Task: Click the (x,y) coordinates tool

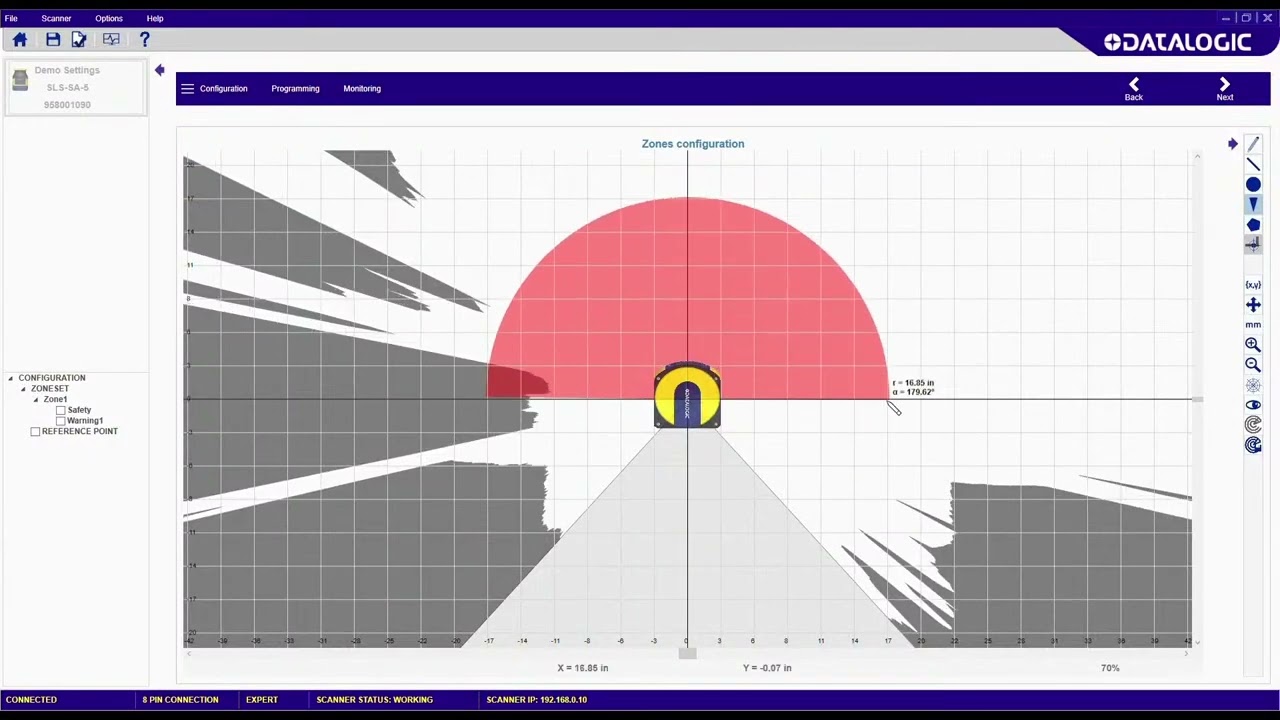Action: coord(1253,285)
